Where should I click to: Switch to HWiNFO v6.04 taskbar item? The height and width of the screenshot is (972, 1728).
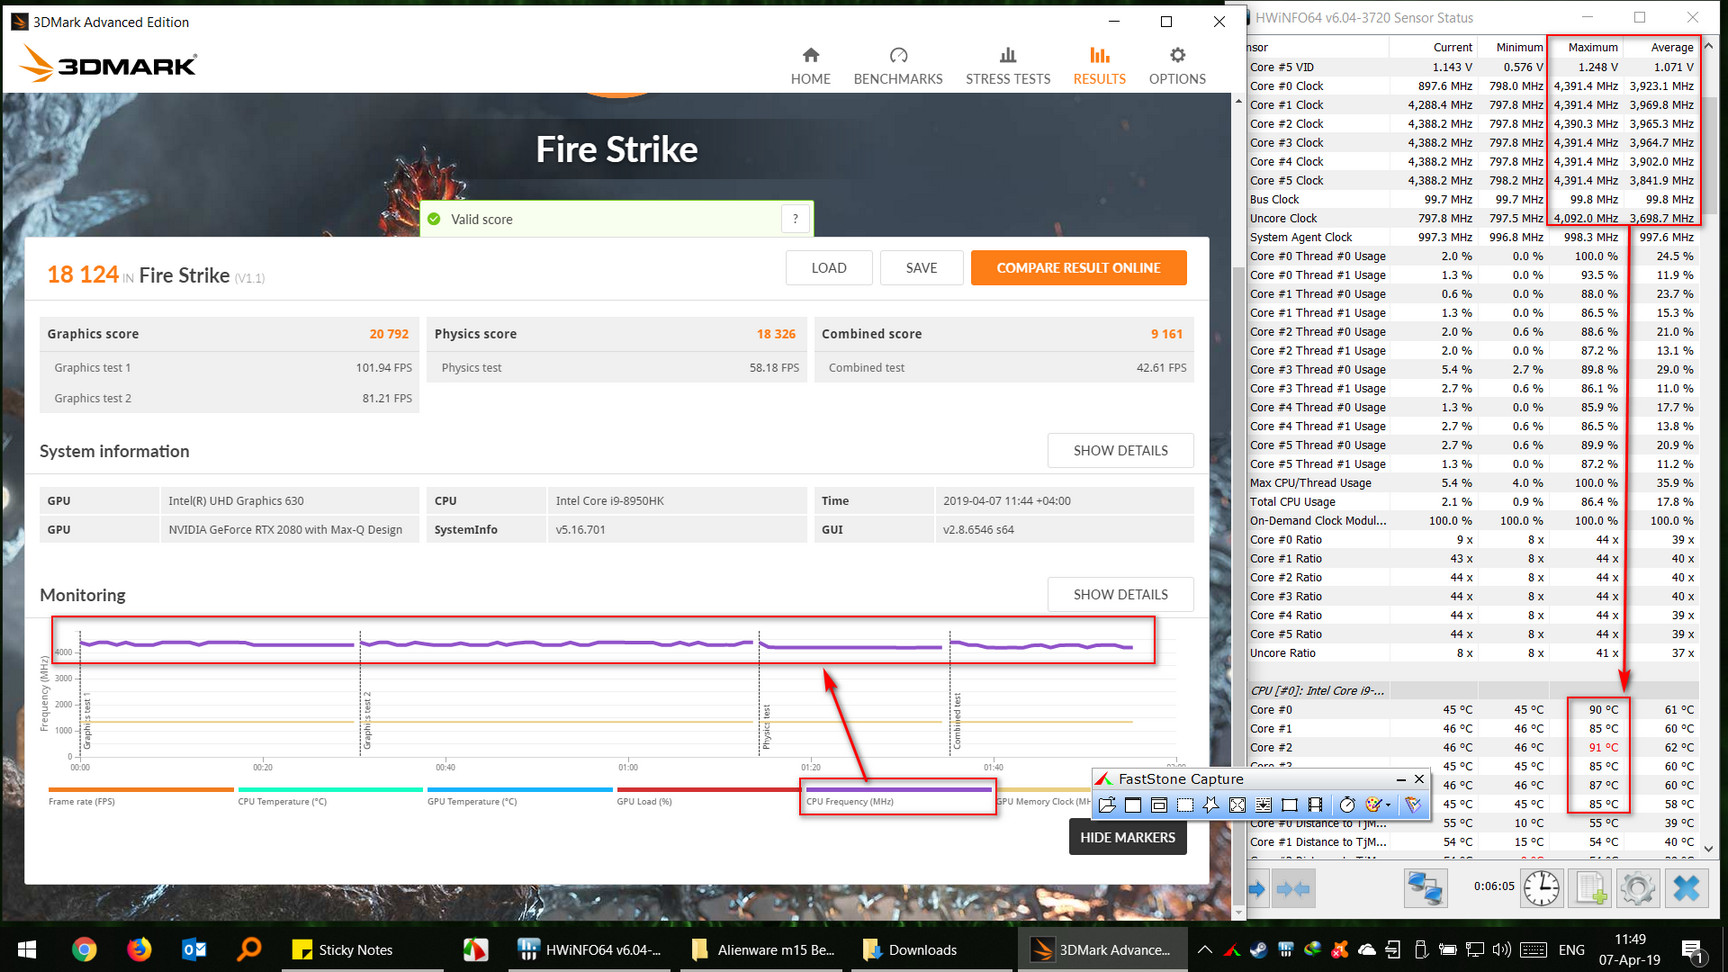(x=590, y=949)
